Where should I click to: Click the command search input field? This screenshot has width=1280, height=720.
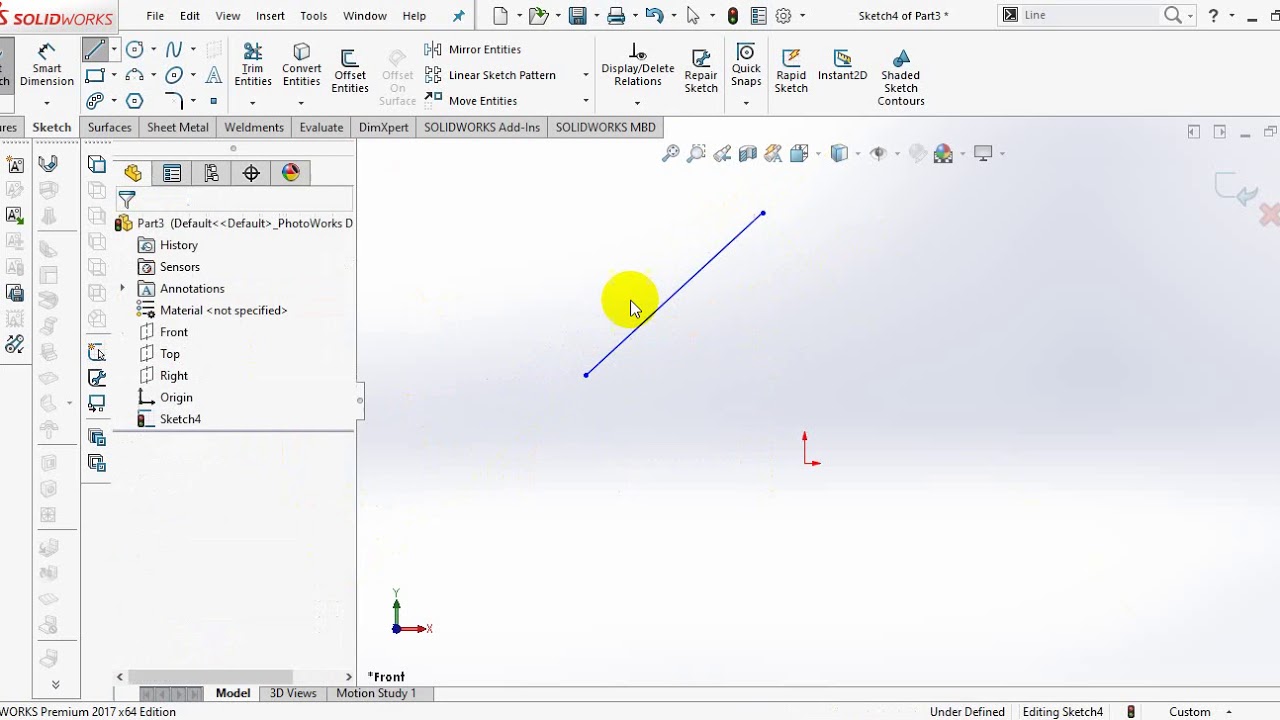(1091, 15)
